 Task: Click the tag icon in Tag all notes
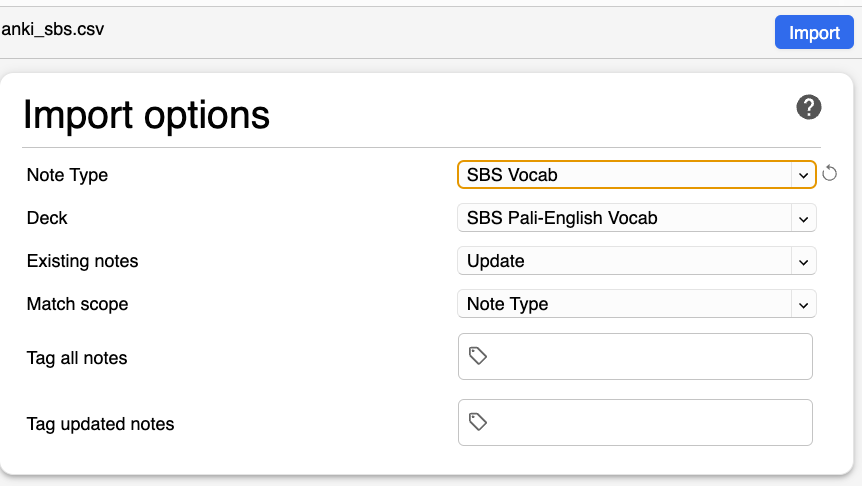pos(478,356)
